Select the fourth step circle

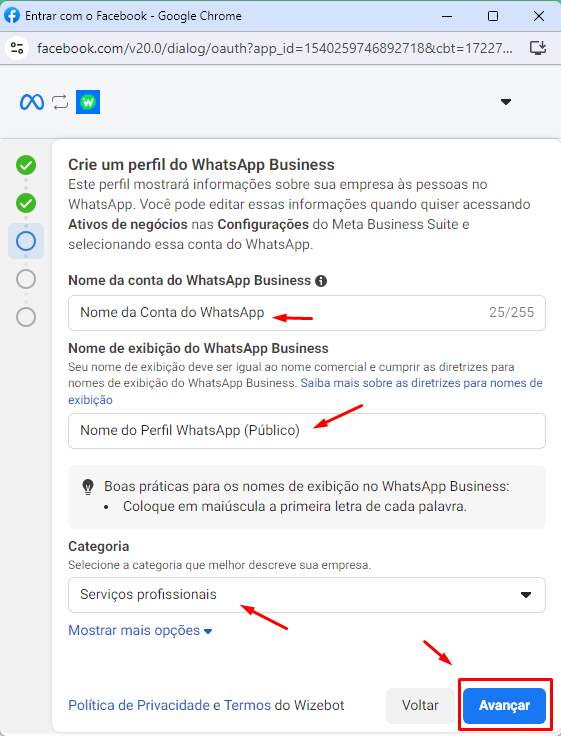[x=26, y=279]
